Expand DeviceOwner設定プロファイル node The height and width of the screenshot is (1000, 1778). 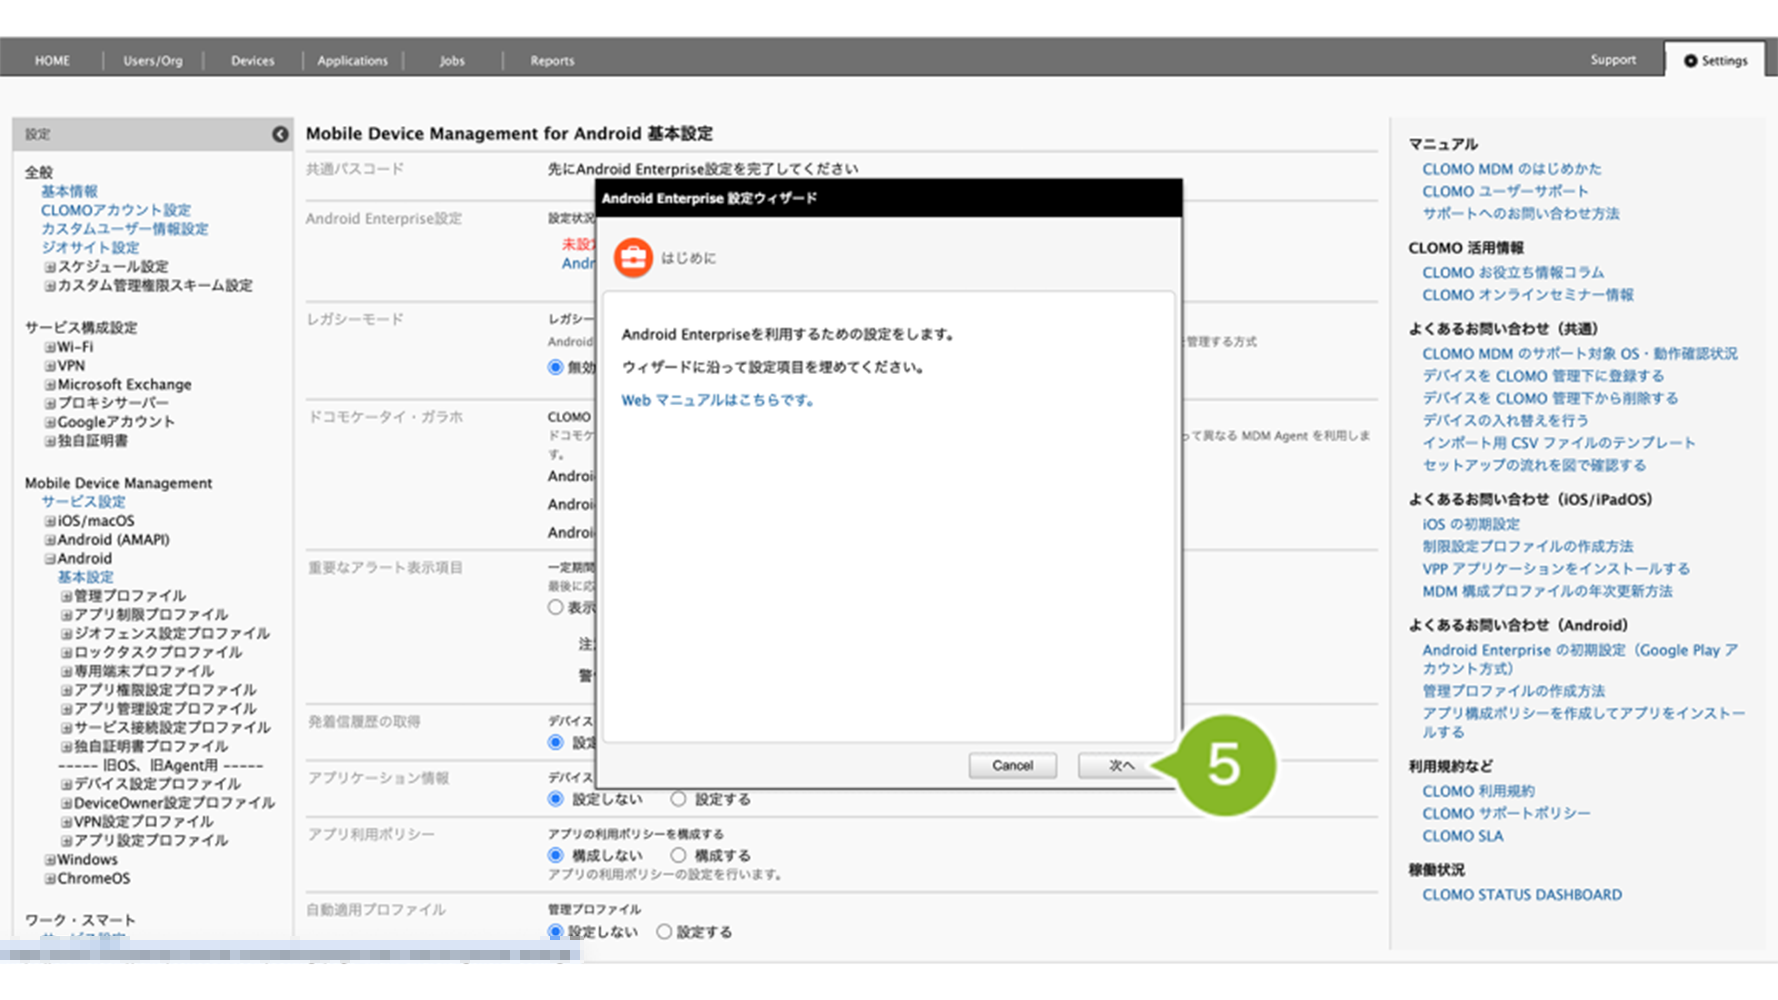[x=66, y=803]
